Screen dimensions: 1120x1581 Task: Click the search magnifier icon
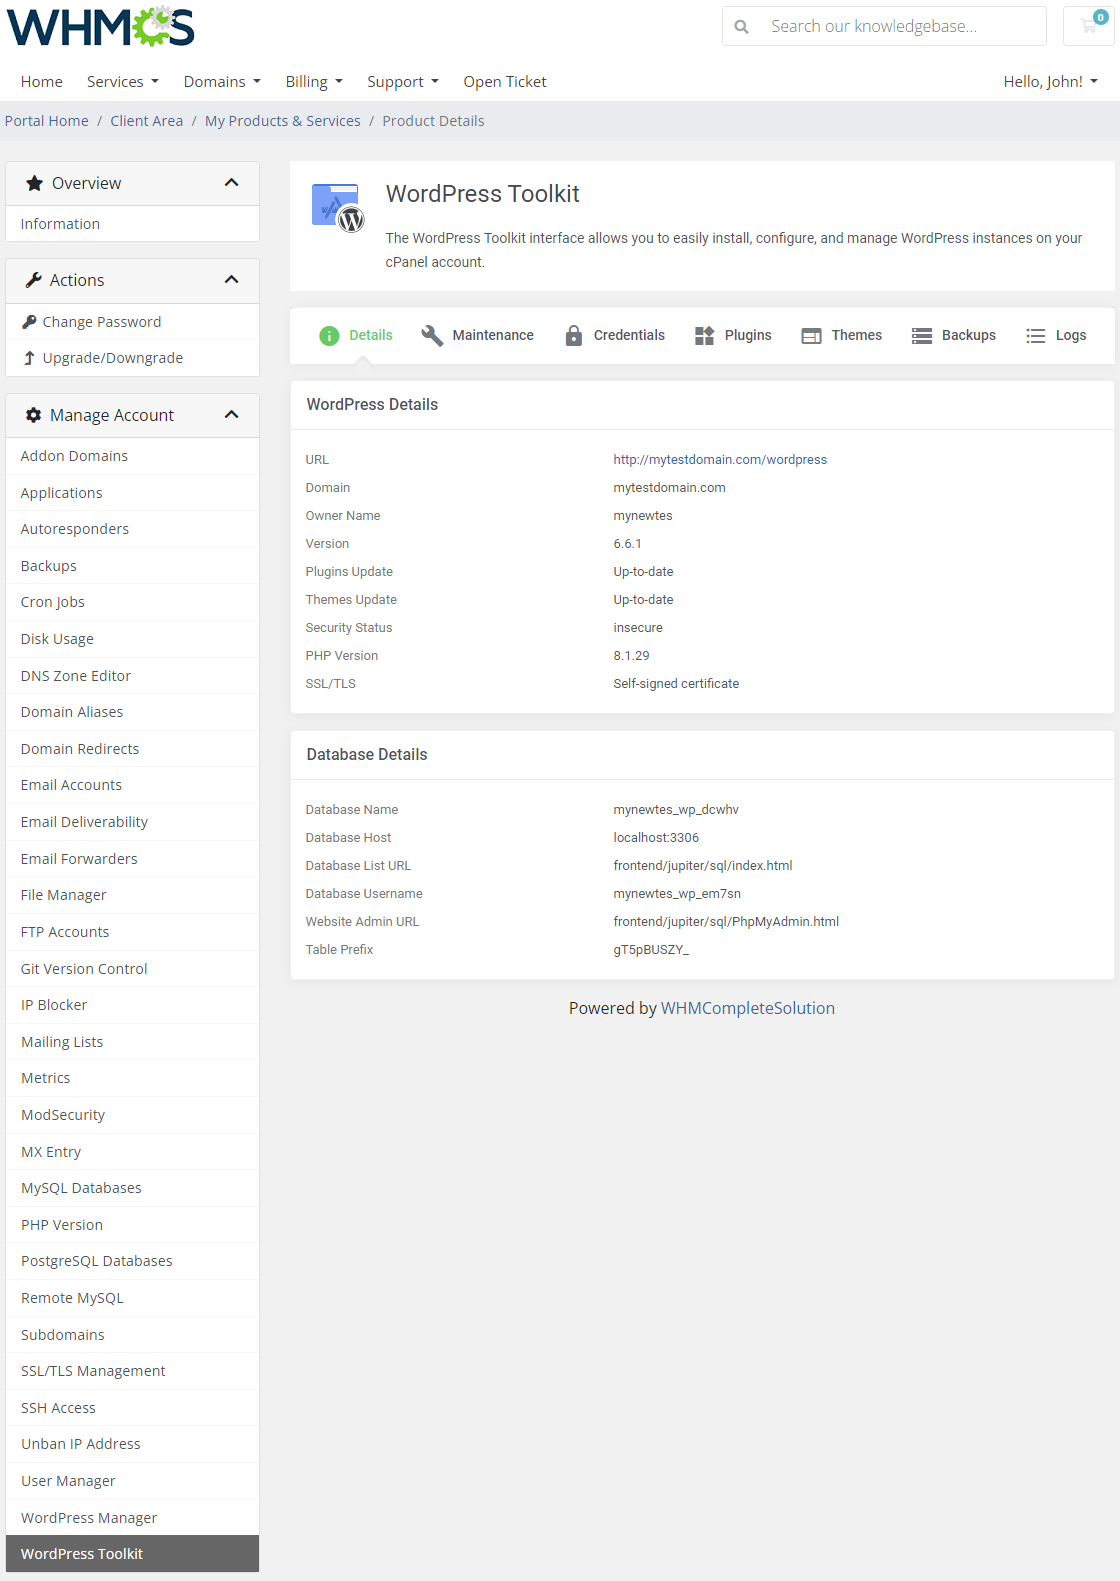point(742,27)
